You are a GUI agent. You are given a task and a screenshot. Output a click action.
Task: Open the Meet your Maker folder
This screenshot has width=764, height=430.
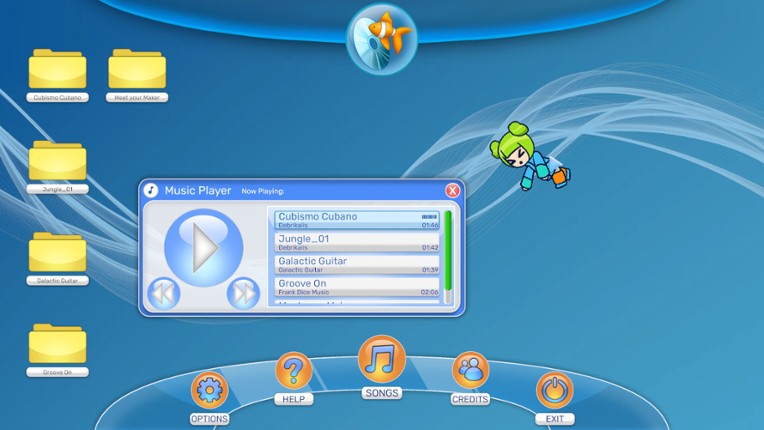click(137, 69)
